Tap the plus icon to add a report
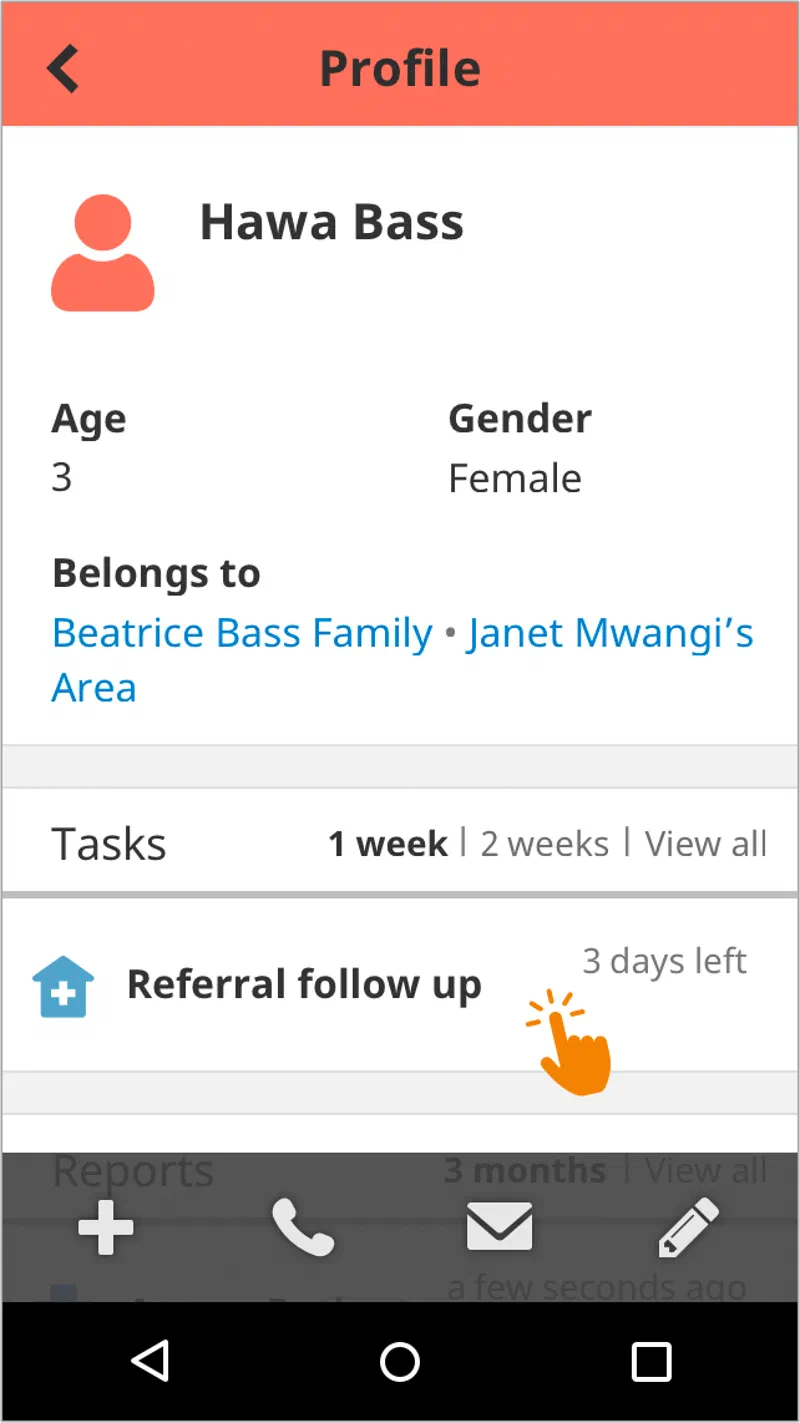 point(106,1228)
